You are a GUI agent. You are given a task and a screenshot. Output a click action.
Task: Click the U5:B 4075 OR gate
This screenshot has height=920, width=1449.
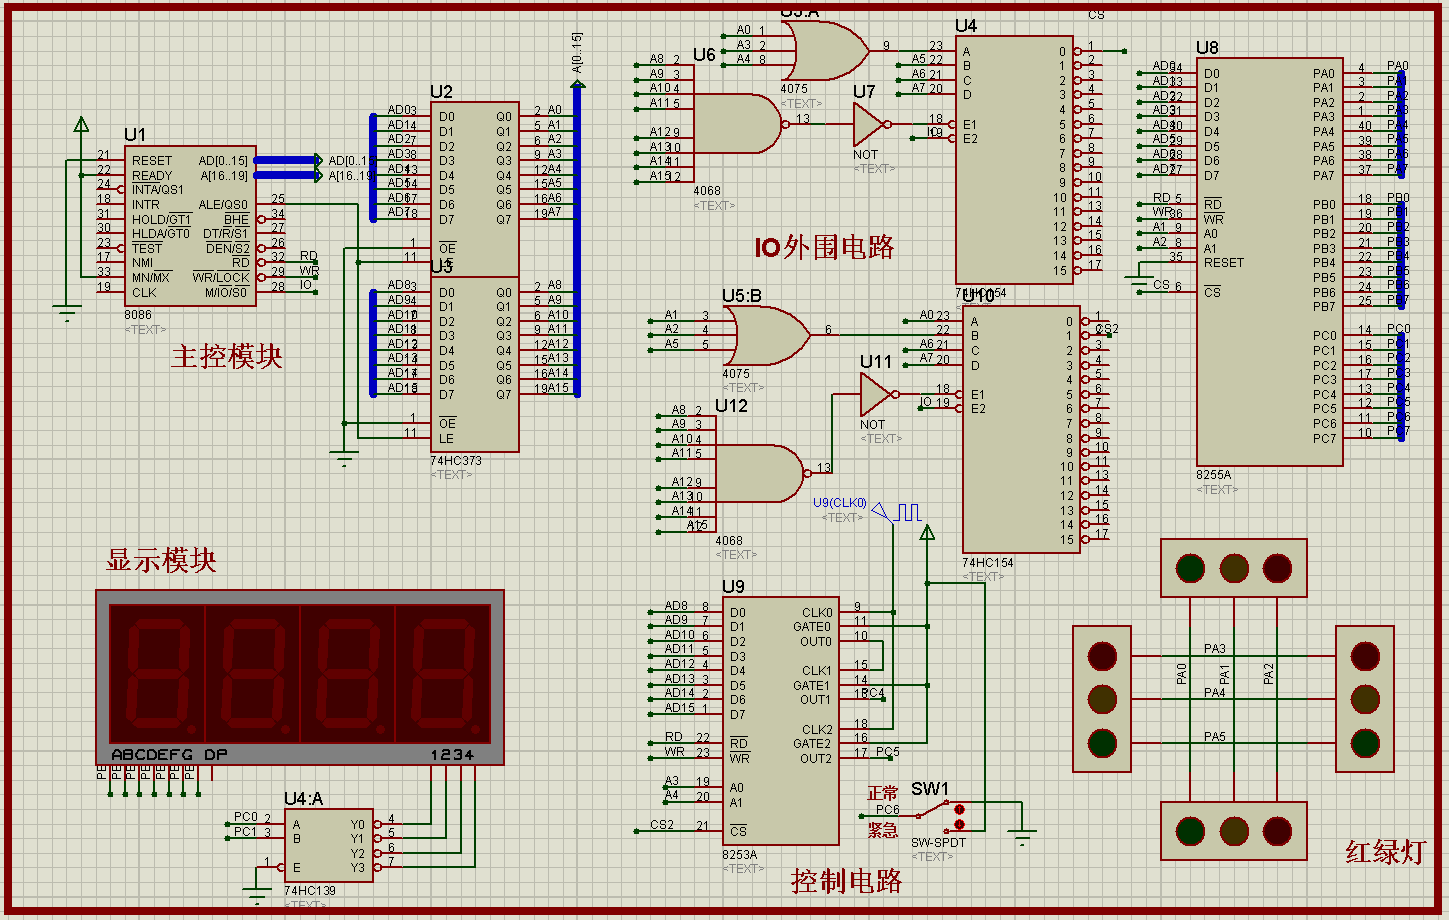click(768, 335)
